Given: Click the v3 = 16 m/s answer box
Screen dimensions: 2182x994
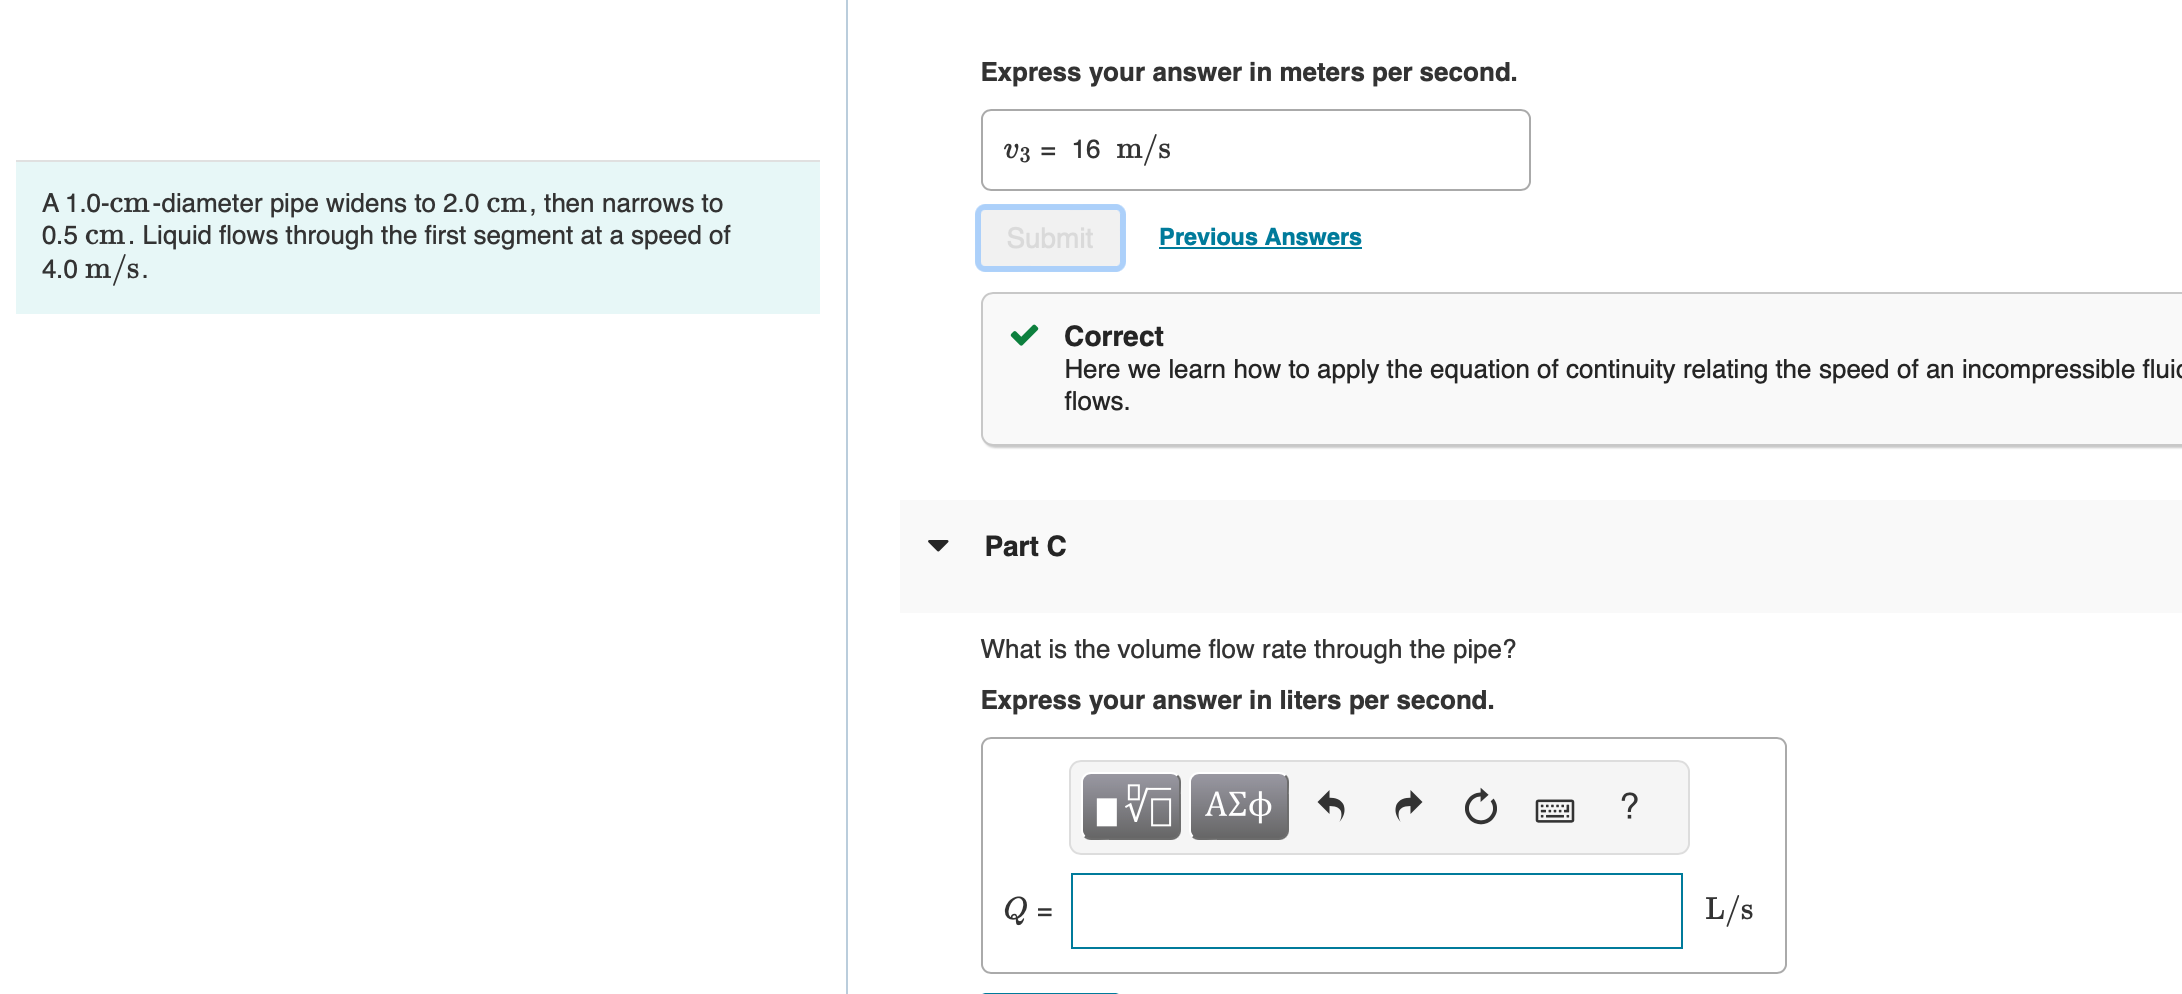Looking at the screenshot, I should pyautogui.click(x=1255, y=150).
